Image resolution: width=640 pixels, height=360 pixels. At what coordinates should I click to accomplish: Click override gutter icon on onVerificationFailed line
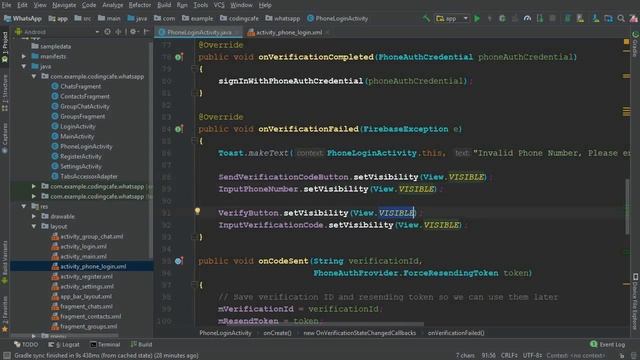click(178, 129)
